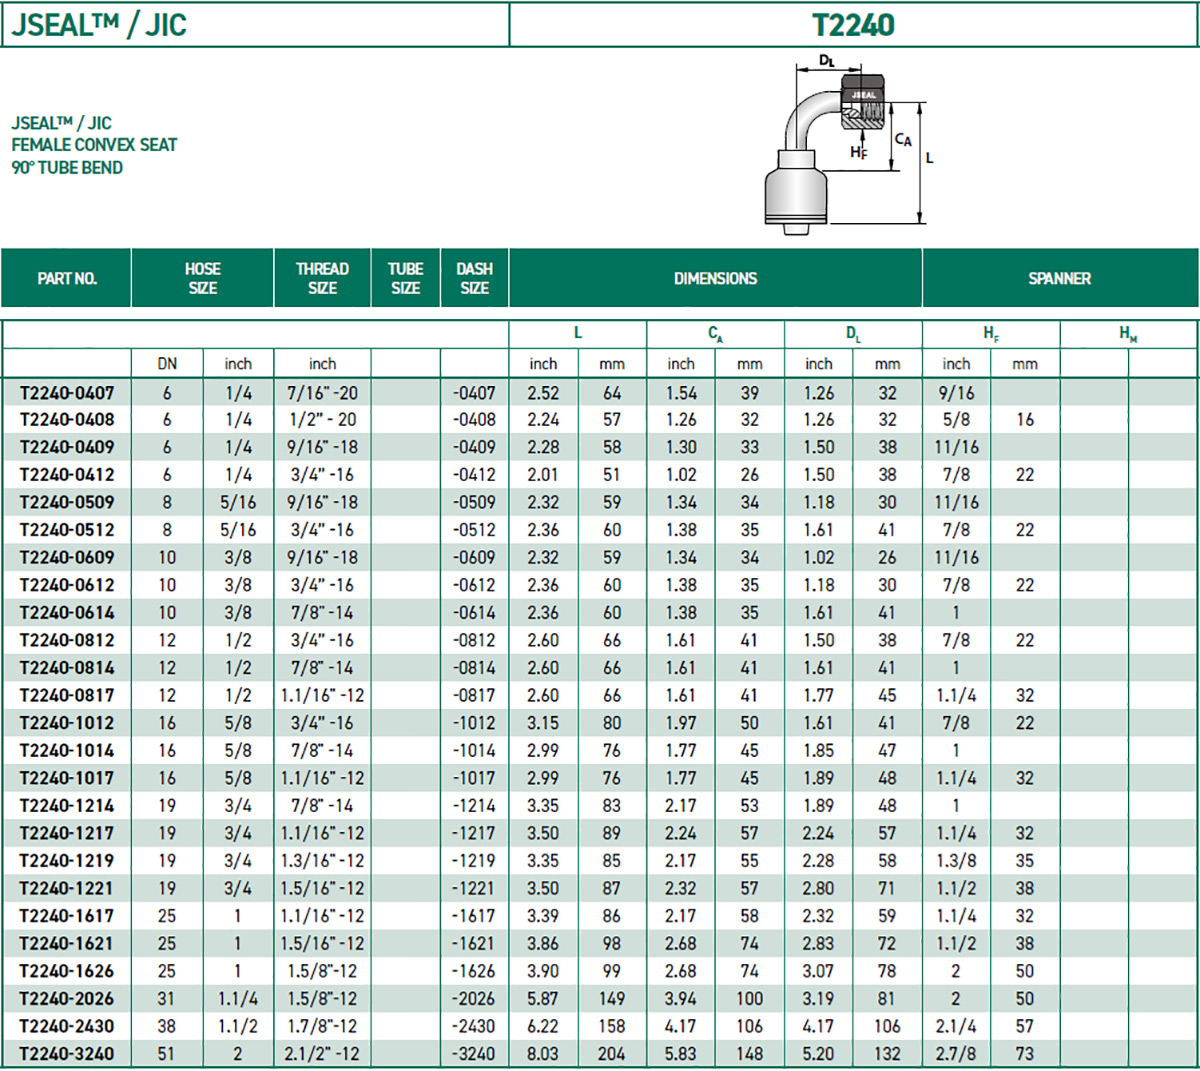Select part number T2240-1621

67,943
